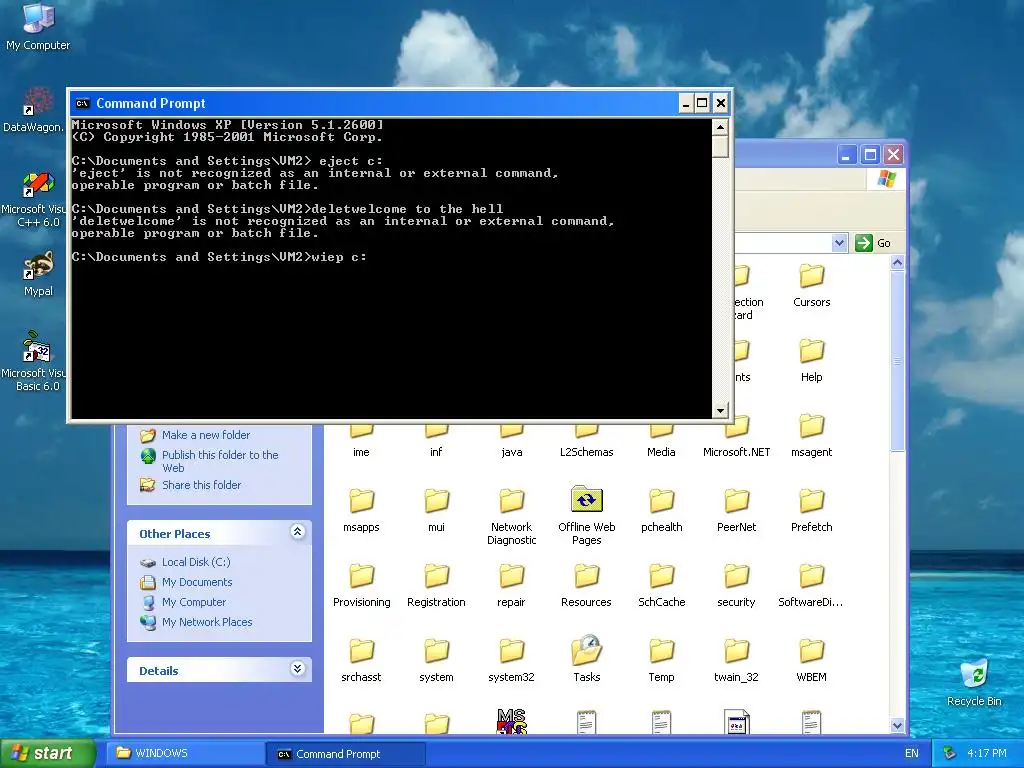Select the SoftwareDistribution folder
The image size is (1024, 768).
pos(811,586)
